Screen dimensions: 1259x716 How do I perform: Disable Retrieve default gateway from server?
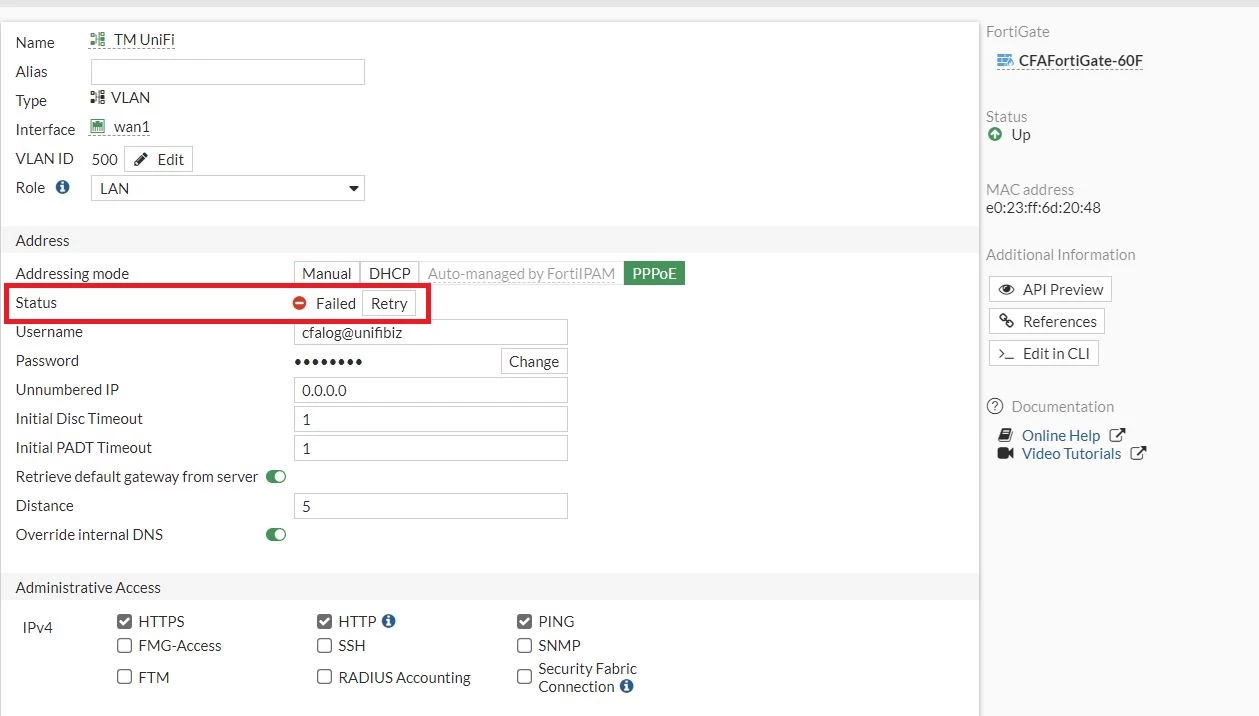point(276,477)
